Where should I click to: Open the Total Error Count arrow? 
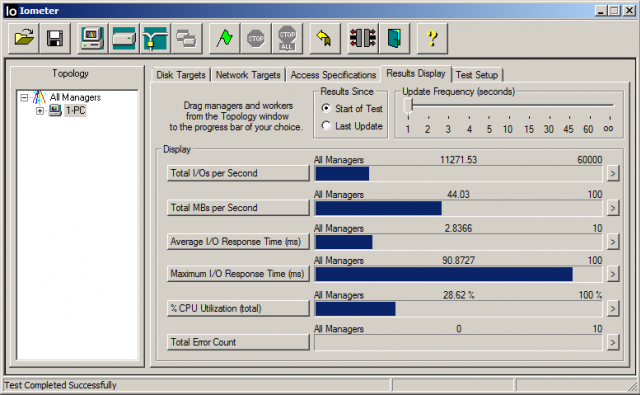(613, 343)
